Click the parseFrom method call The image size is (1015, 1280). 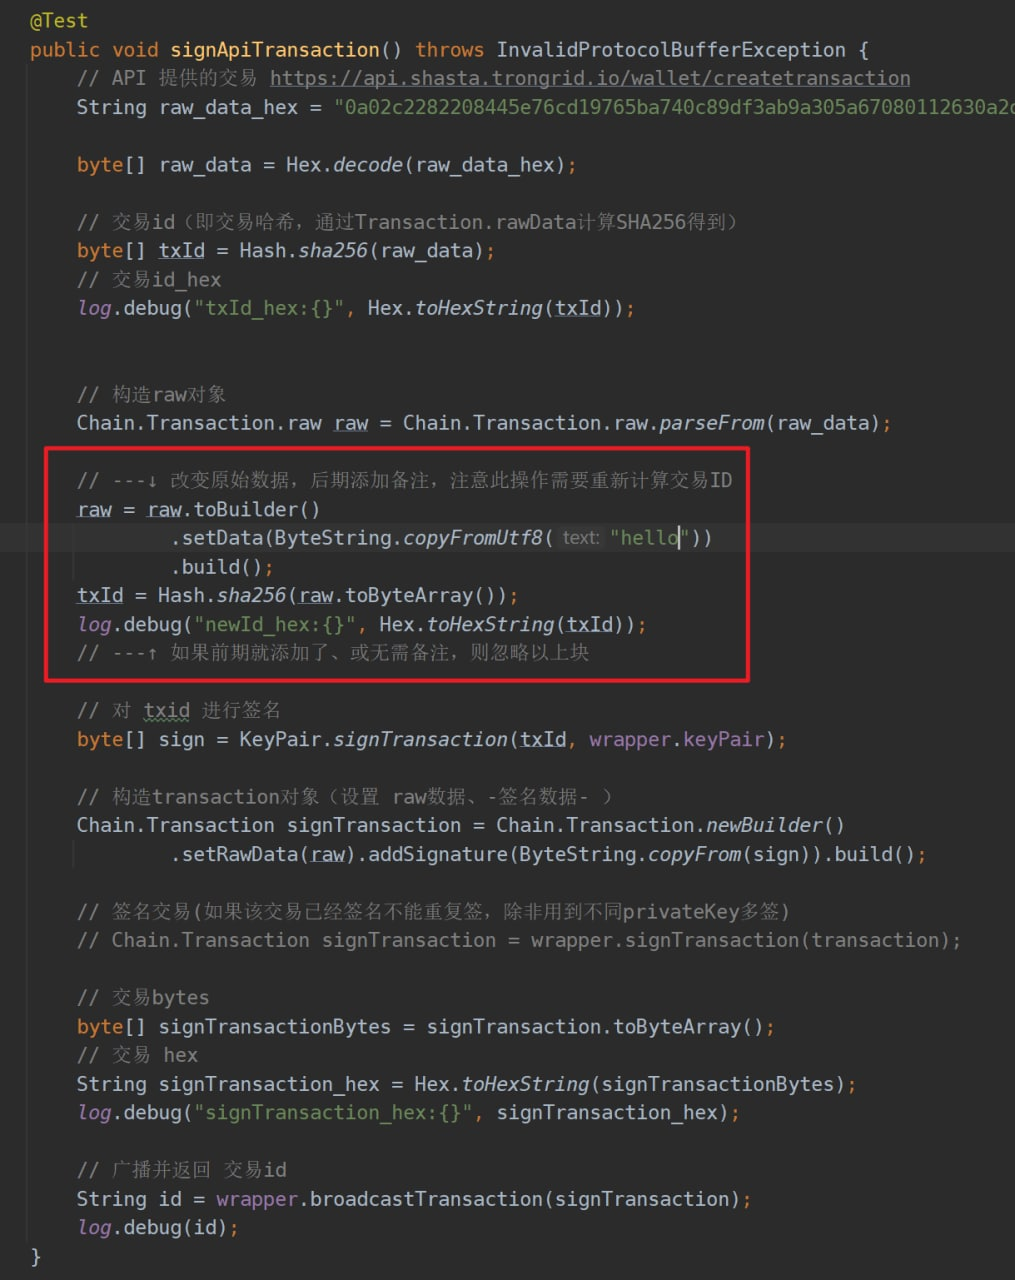(712, 423)
